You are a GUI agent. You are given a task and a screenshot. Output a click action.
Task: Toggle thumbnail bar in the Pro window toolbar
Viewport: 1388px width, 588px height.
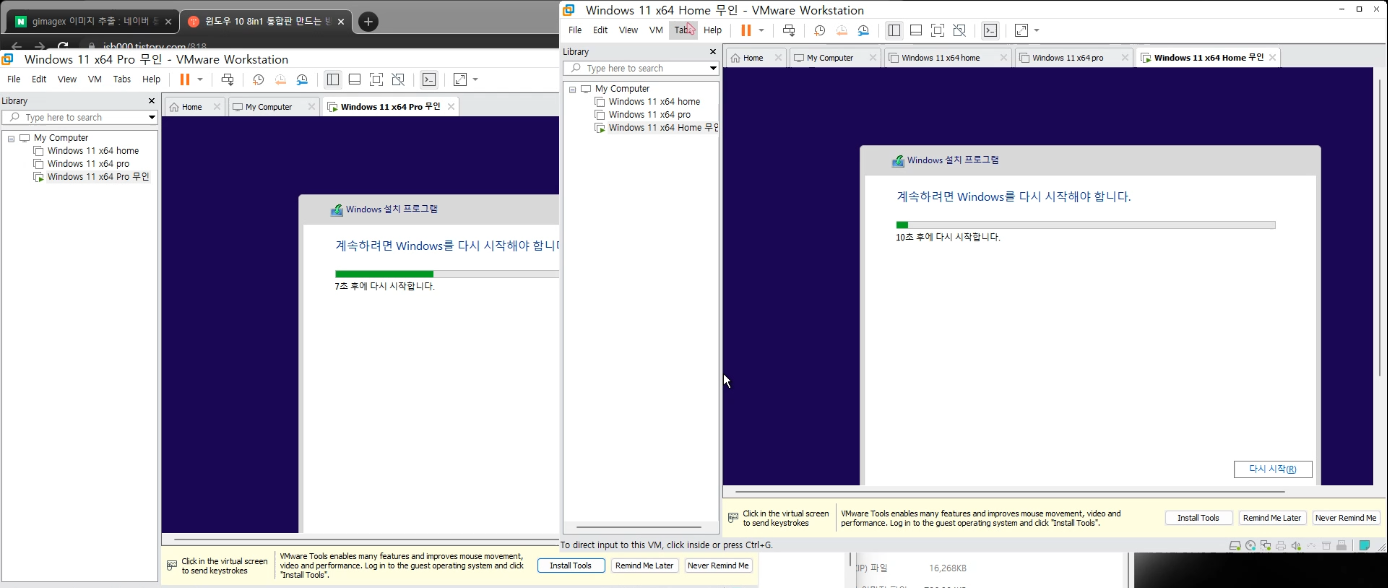tap(355, 79)
